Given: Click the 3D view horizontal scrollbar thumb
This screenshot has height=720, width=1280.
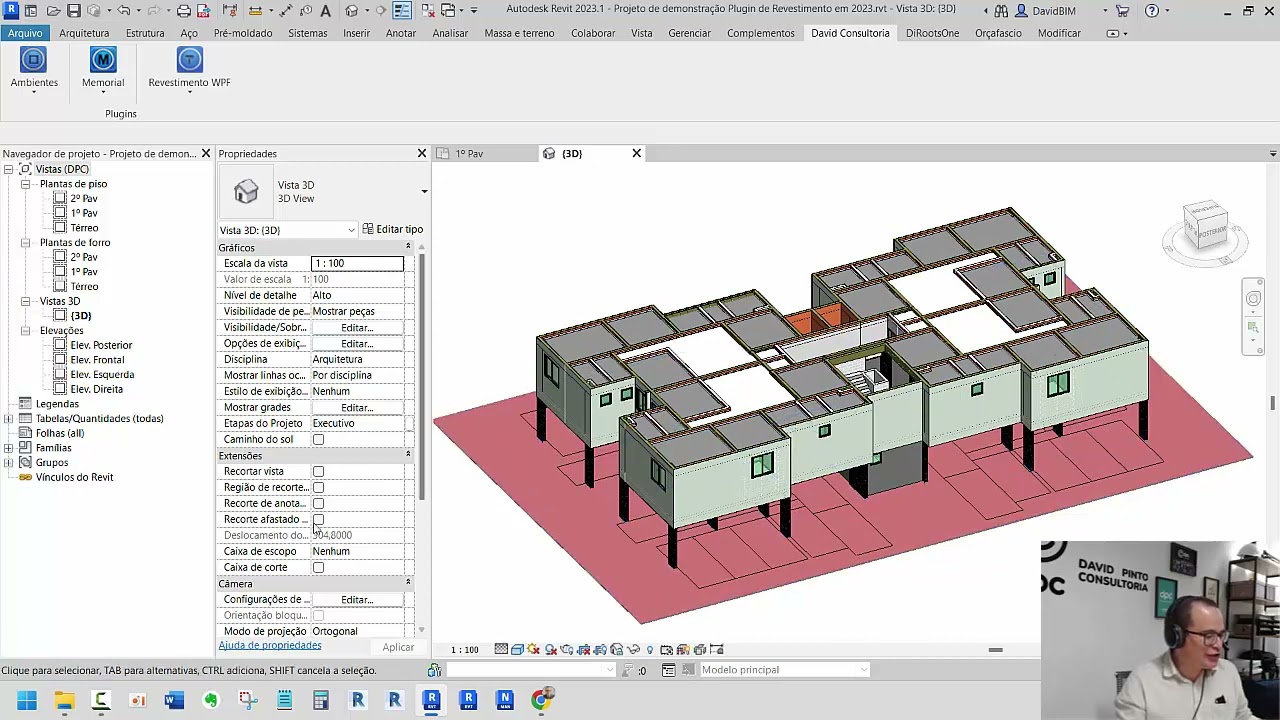Looking at the screenshot, I should [995, 650].
